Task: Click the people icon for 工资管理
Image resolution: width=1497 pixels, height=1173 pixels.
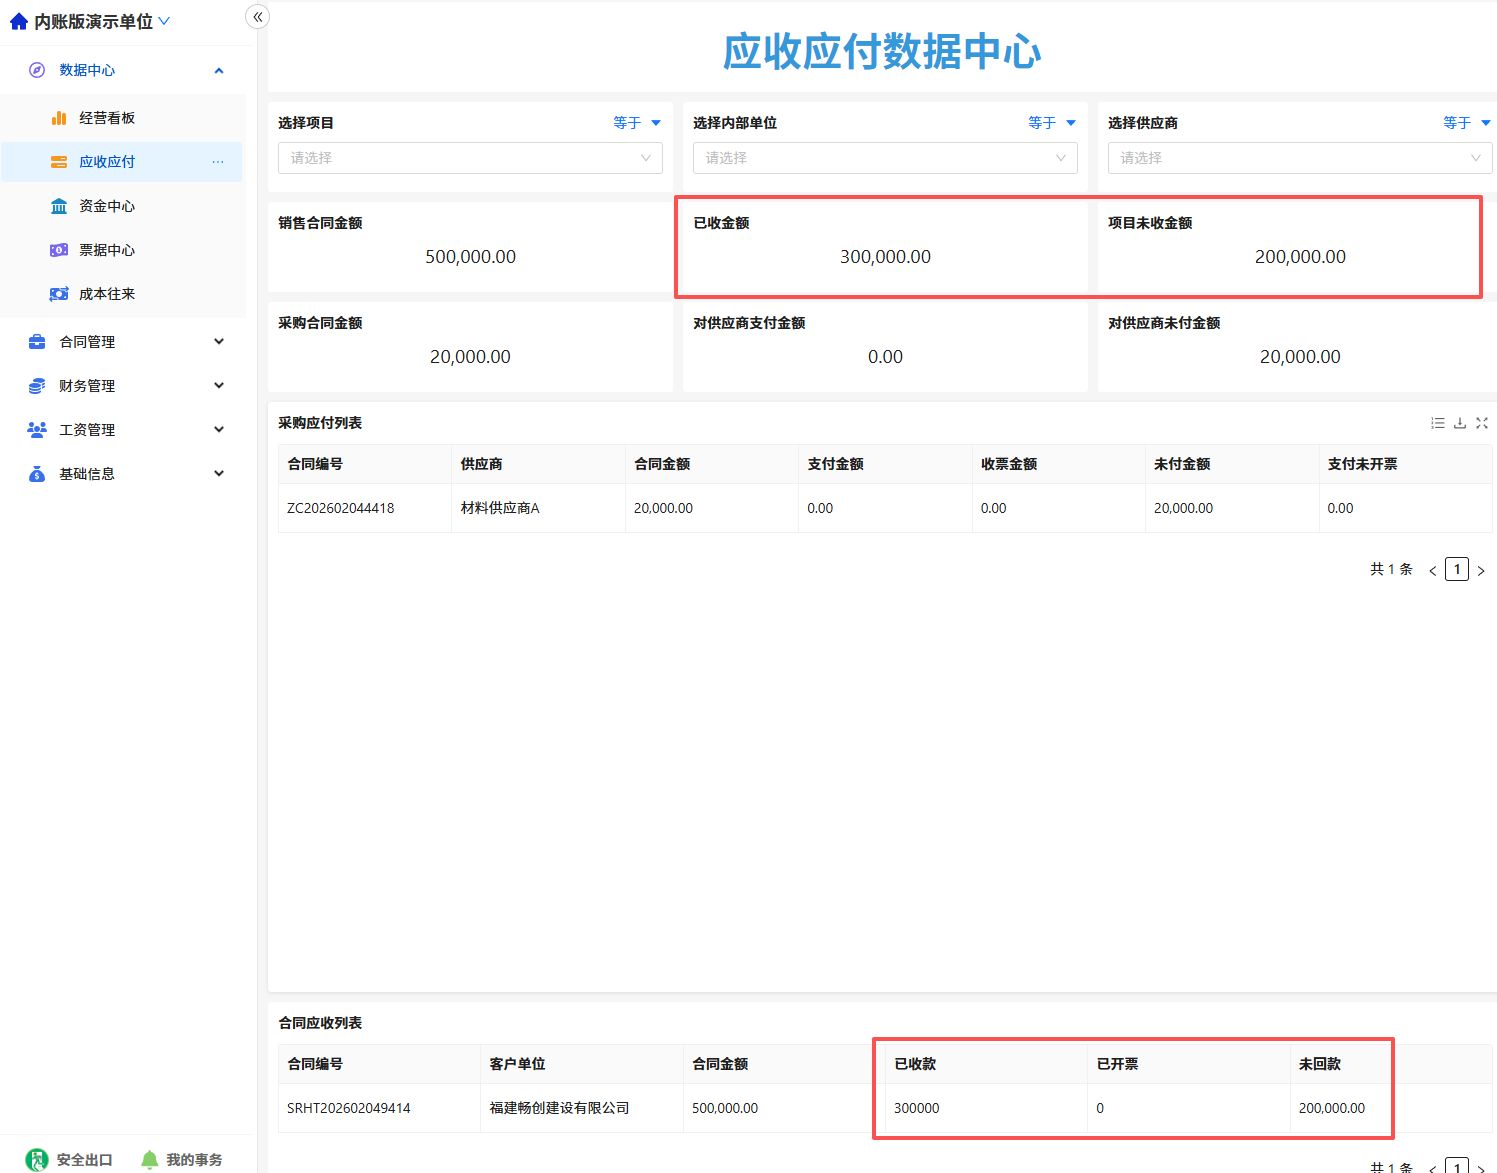Action: [37, 430]
